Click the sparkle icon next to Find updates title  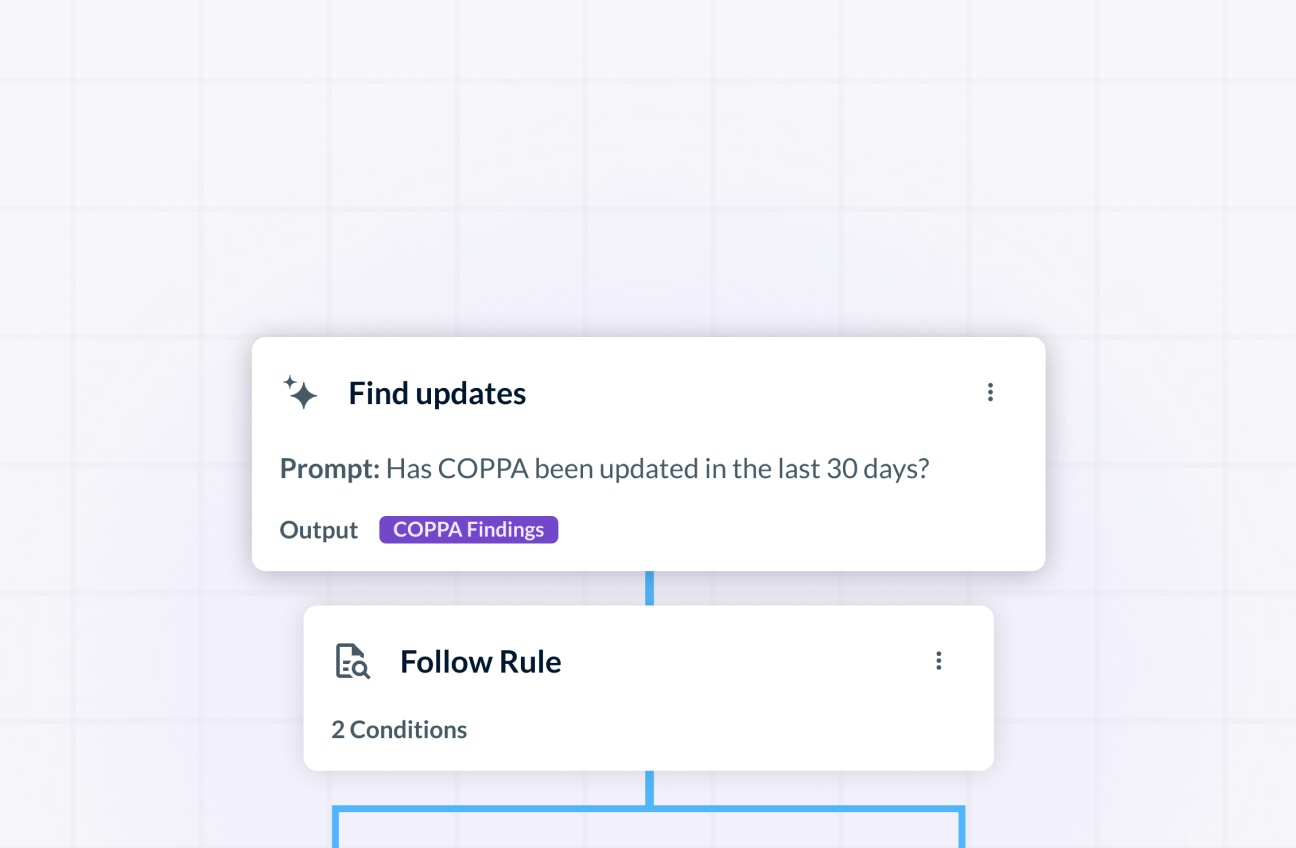pos(300,392)
